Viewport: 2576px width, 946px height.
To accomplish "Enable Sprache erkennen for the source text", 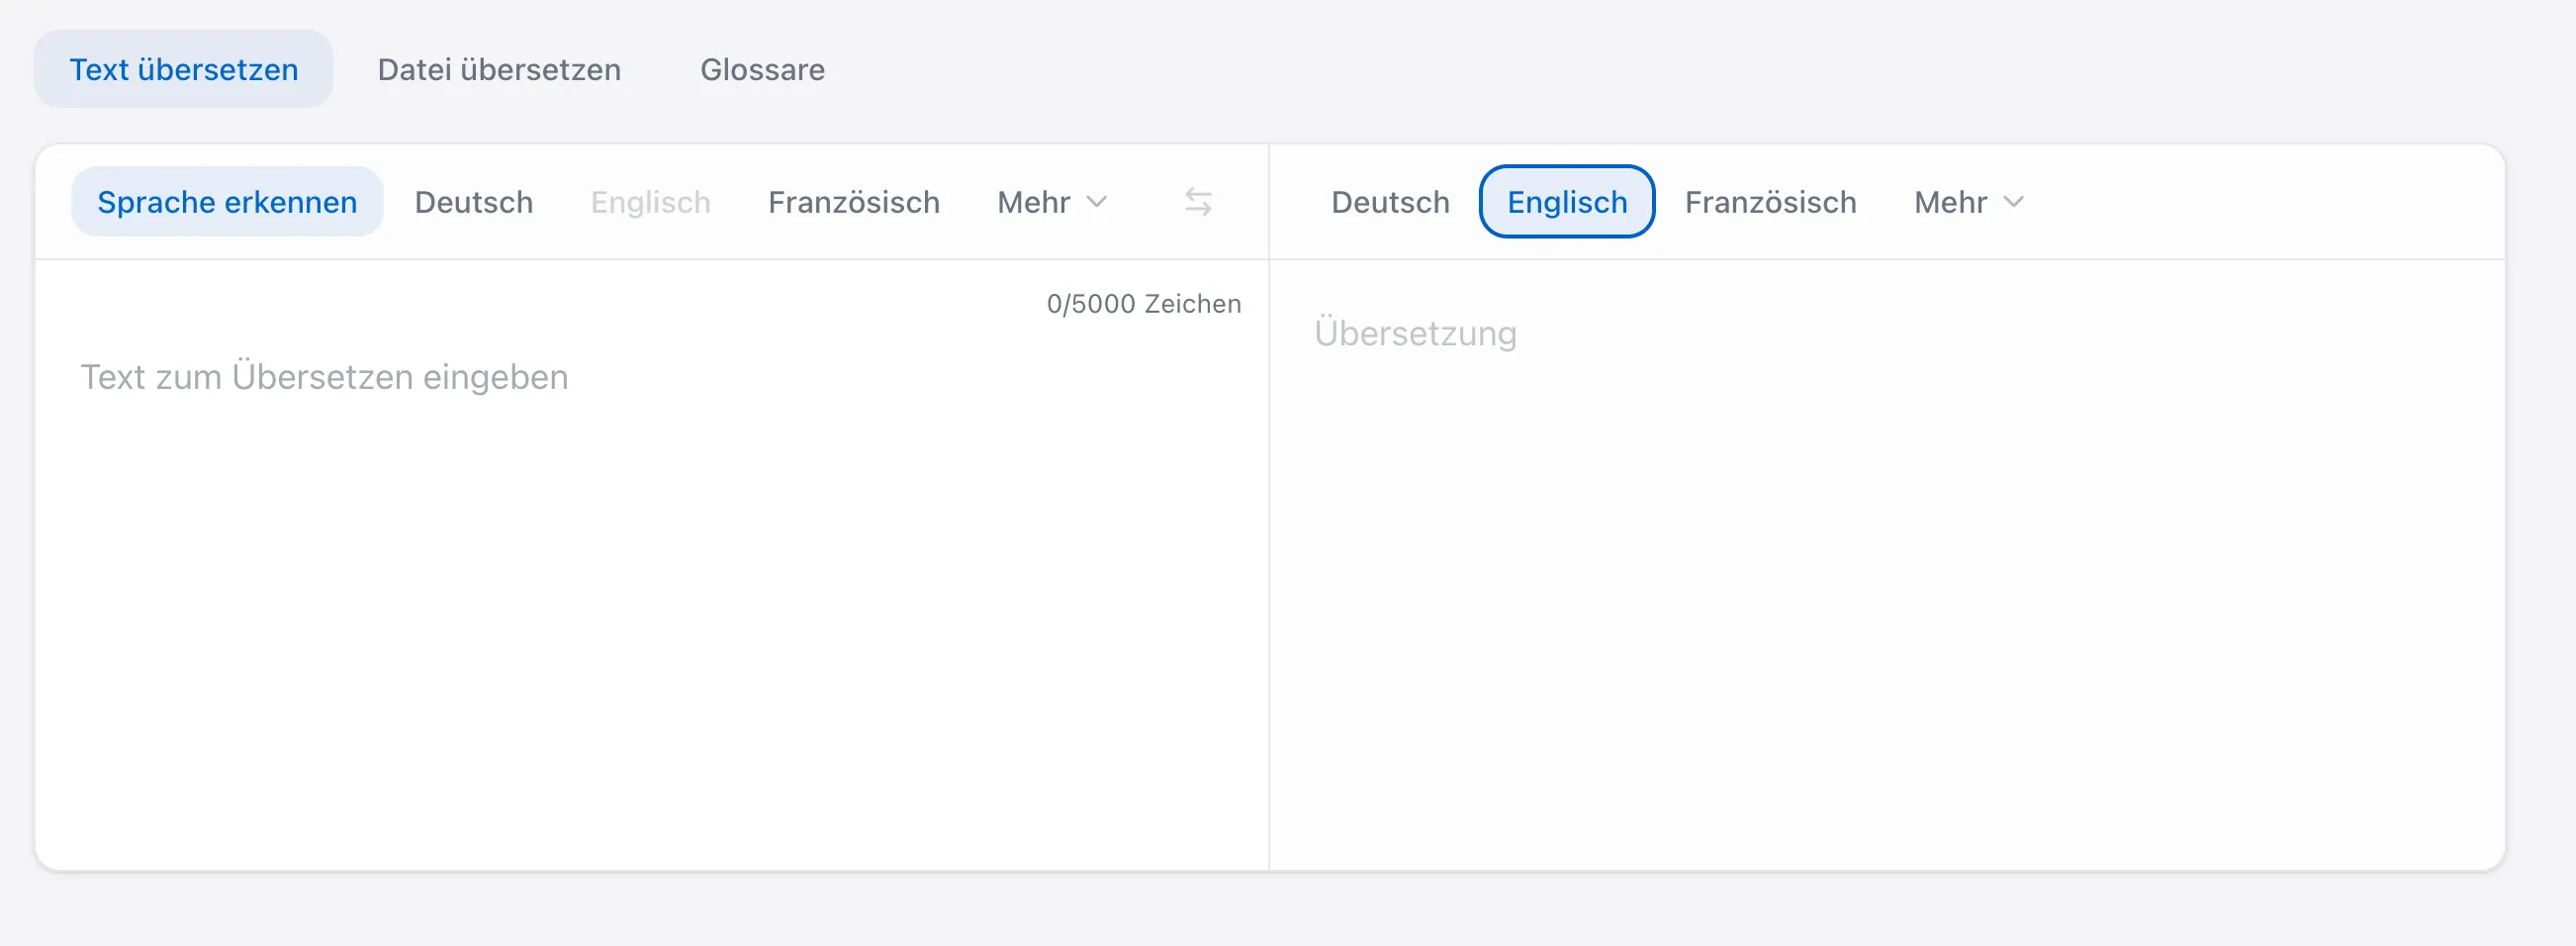I will tap(226, 201).
